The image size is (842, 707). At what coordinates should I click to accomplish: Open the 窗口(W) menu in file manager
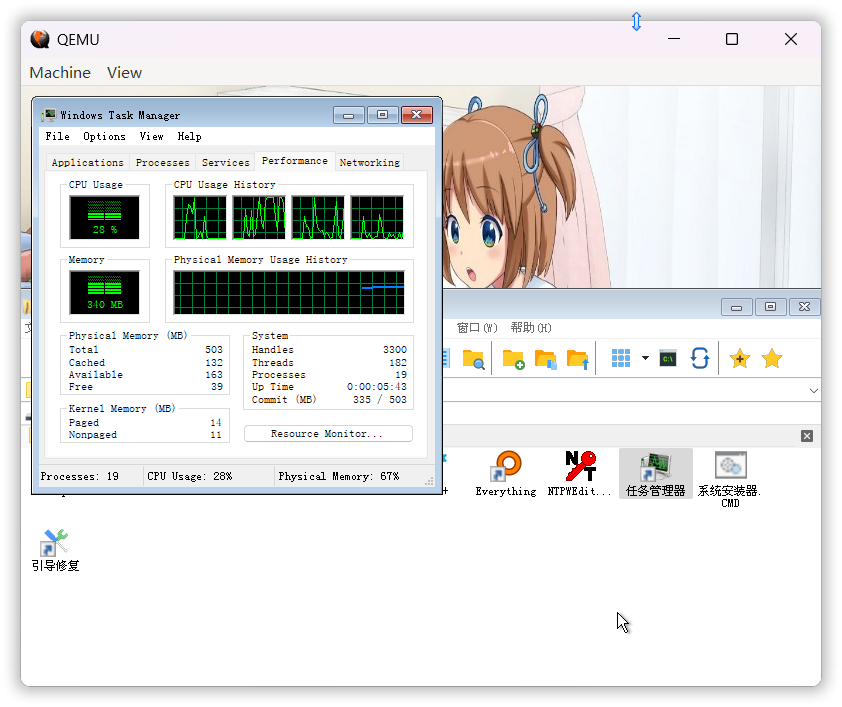click(477, 327)
